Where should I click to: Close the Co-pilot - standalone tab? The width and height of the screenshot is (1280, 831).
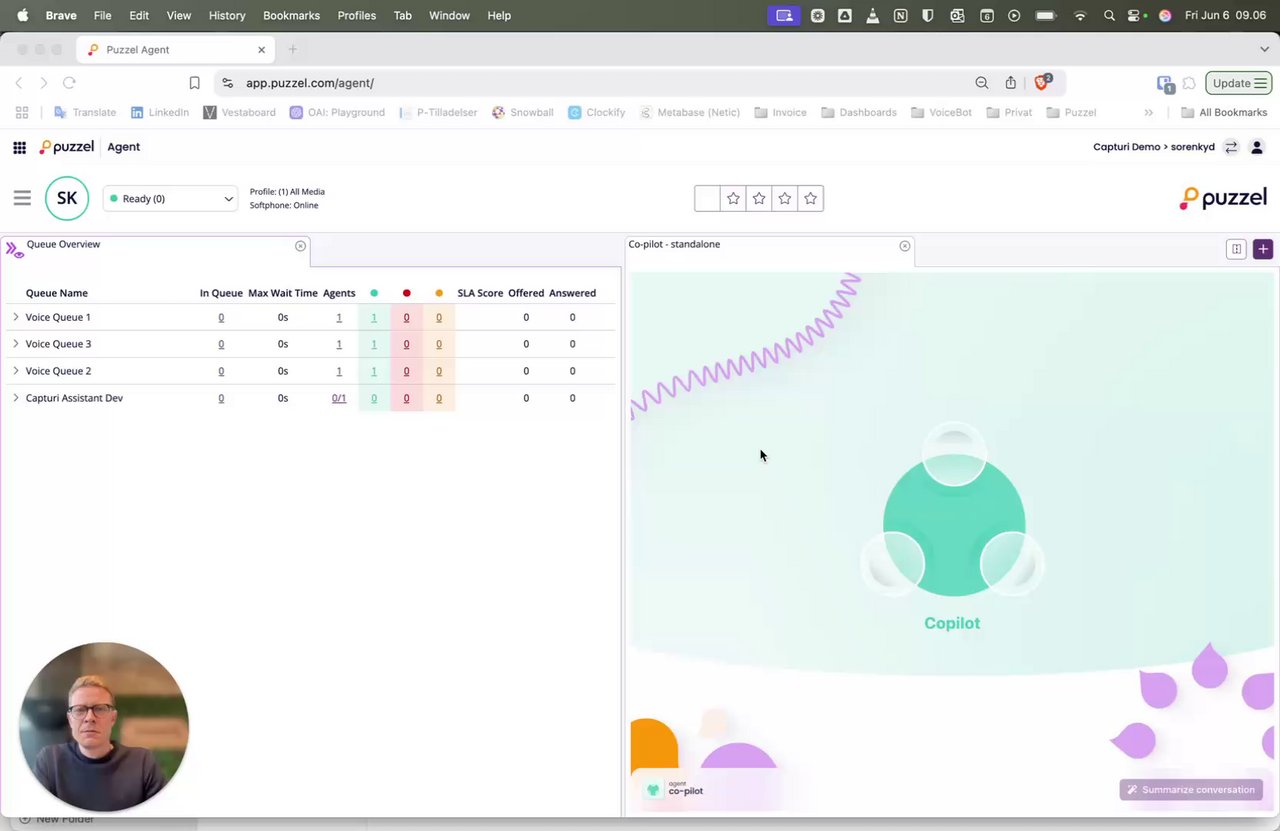pos(905,246)
